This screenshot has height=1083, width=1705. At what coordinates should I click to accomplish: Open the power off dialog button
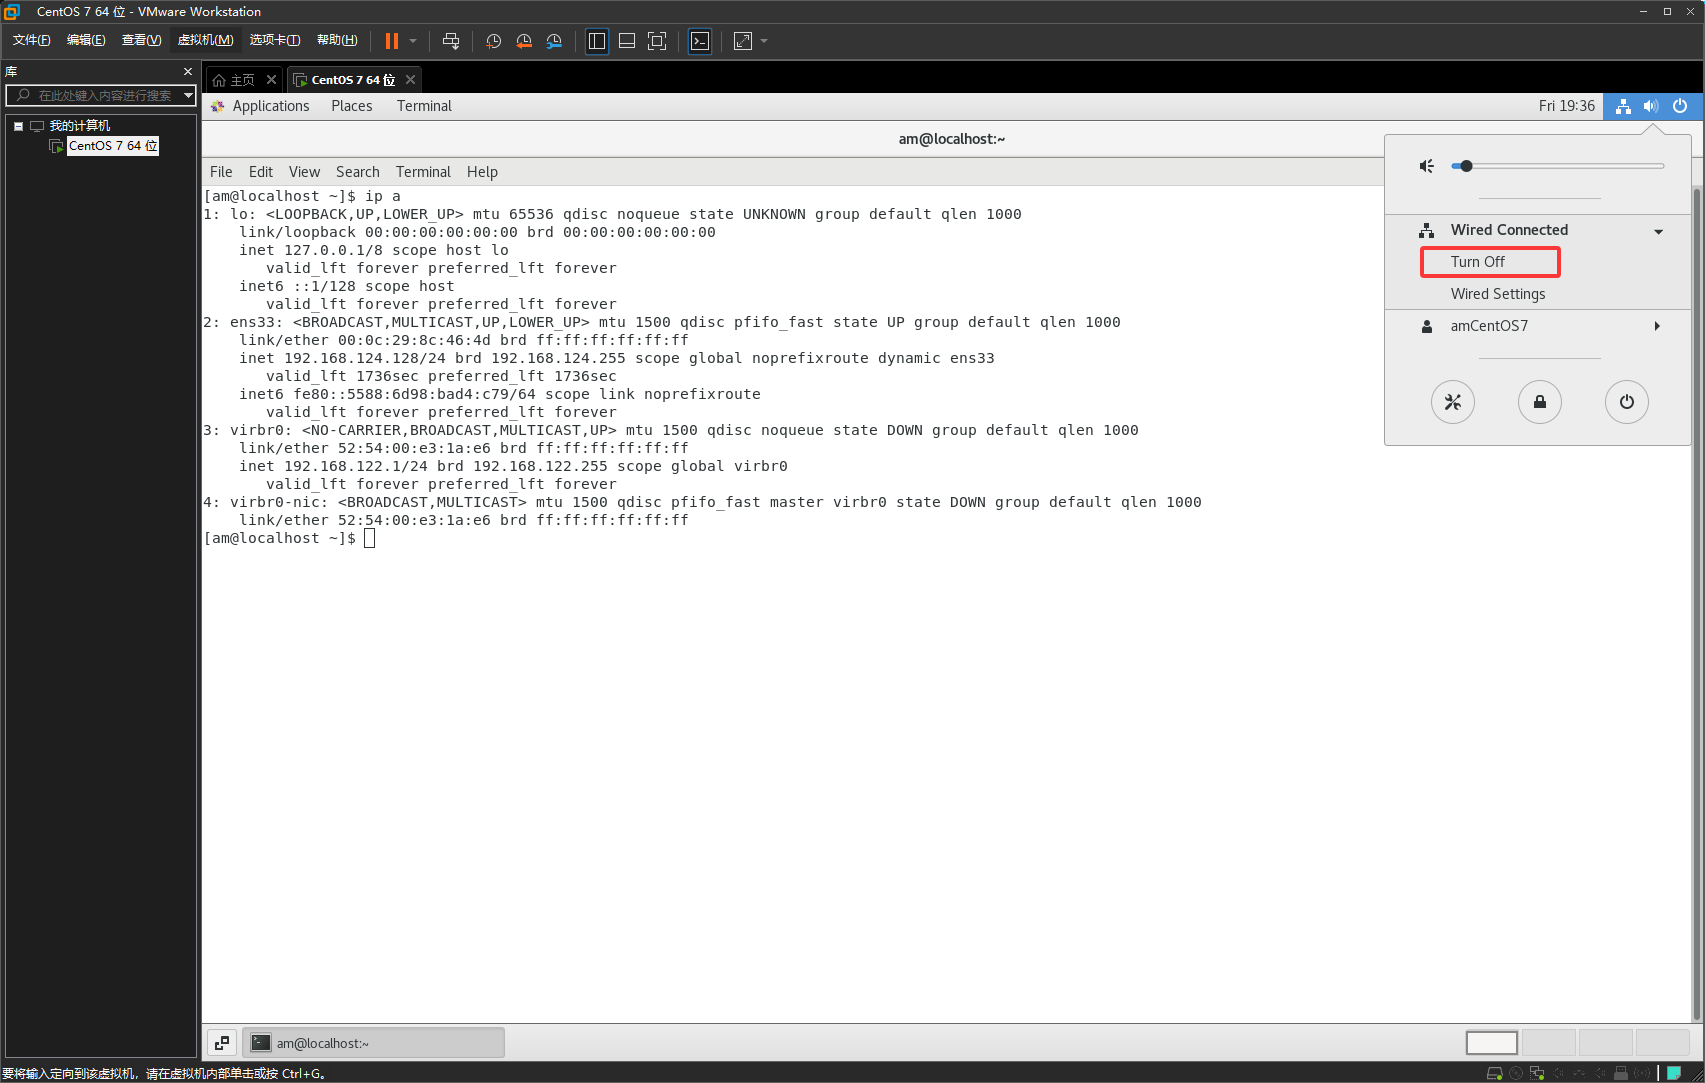point(1627,402)
